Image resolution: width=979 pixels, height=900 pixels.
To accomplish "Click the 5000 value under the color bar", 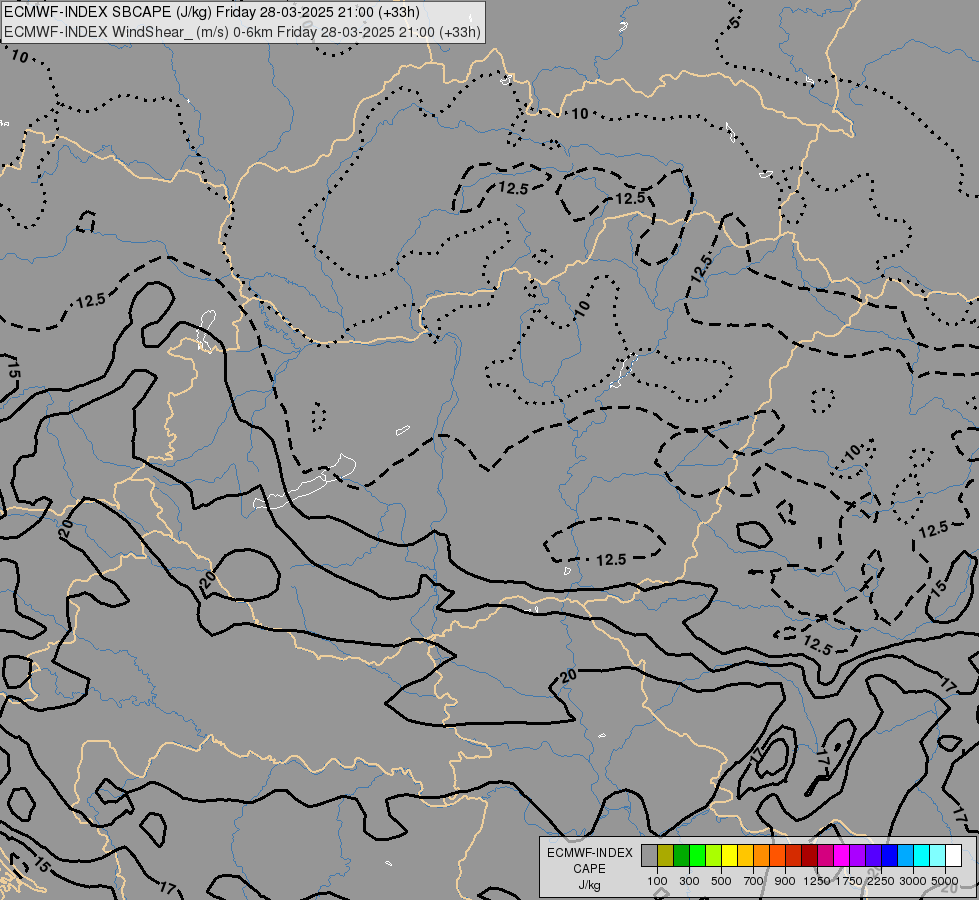I will click(945, 881).
